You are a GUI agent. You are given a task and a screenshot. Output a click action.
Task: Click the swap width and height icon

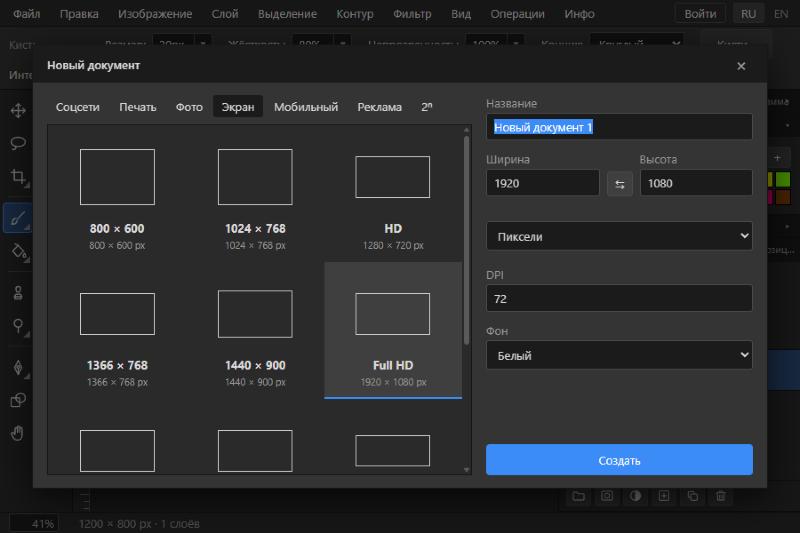point(619,184)
